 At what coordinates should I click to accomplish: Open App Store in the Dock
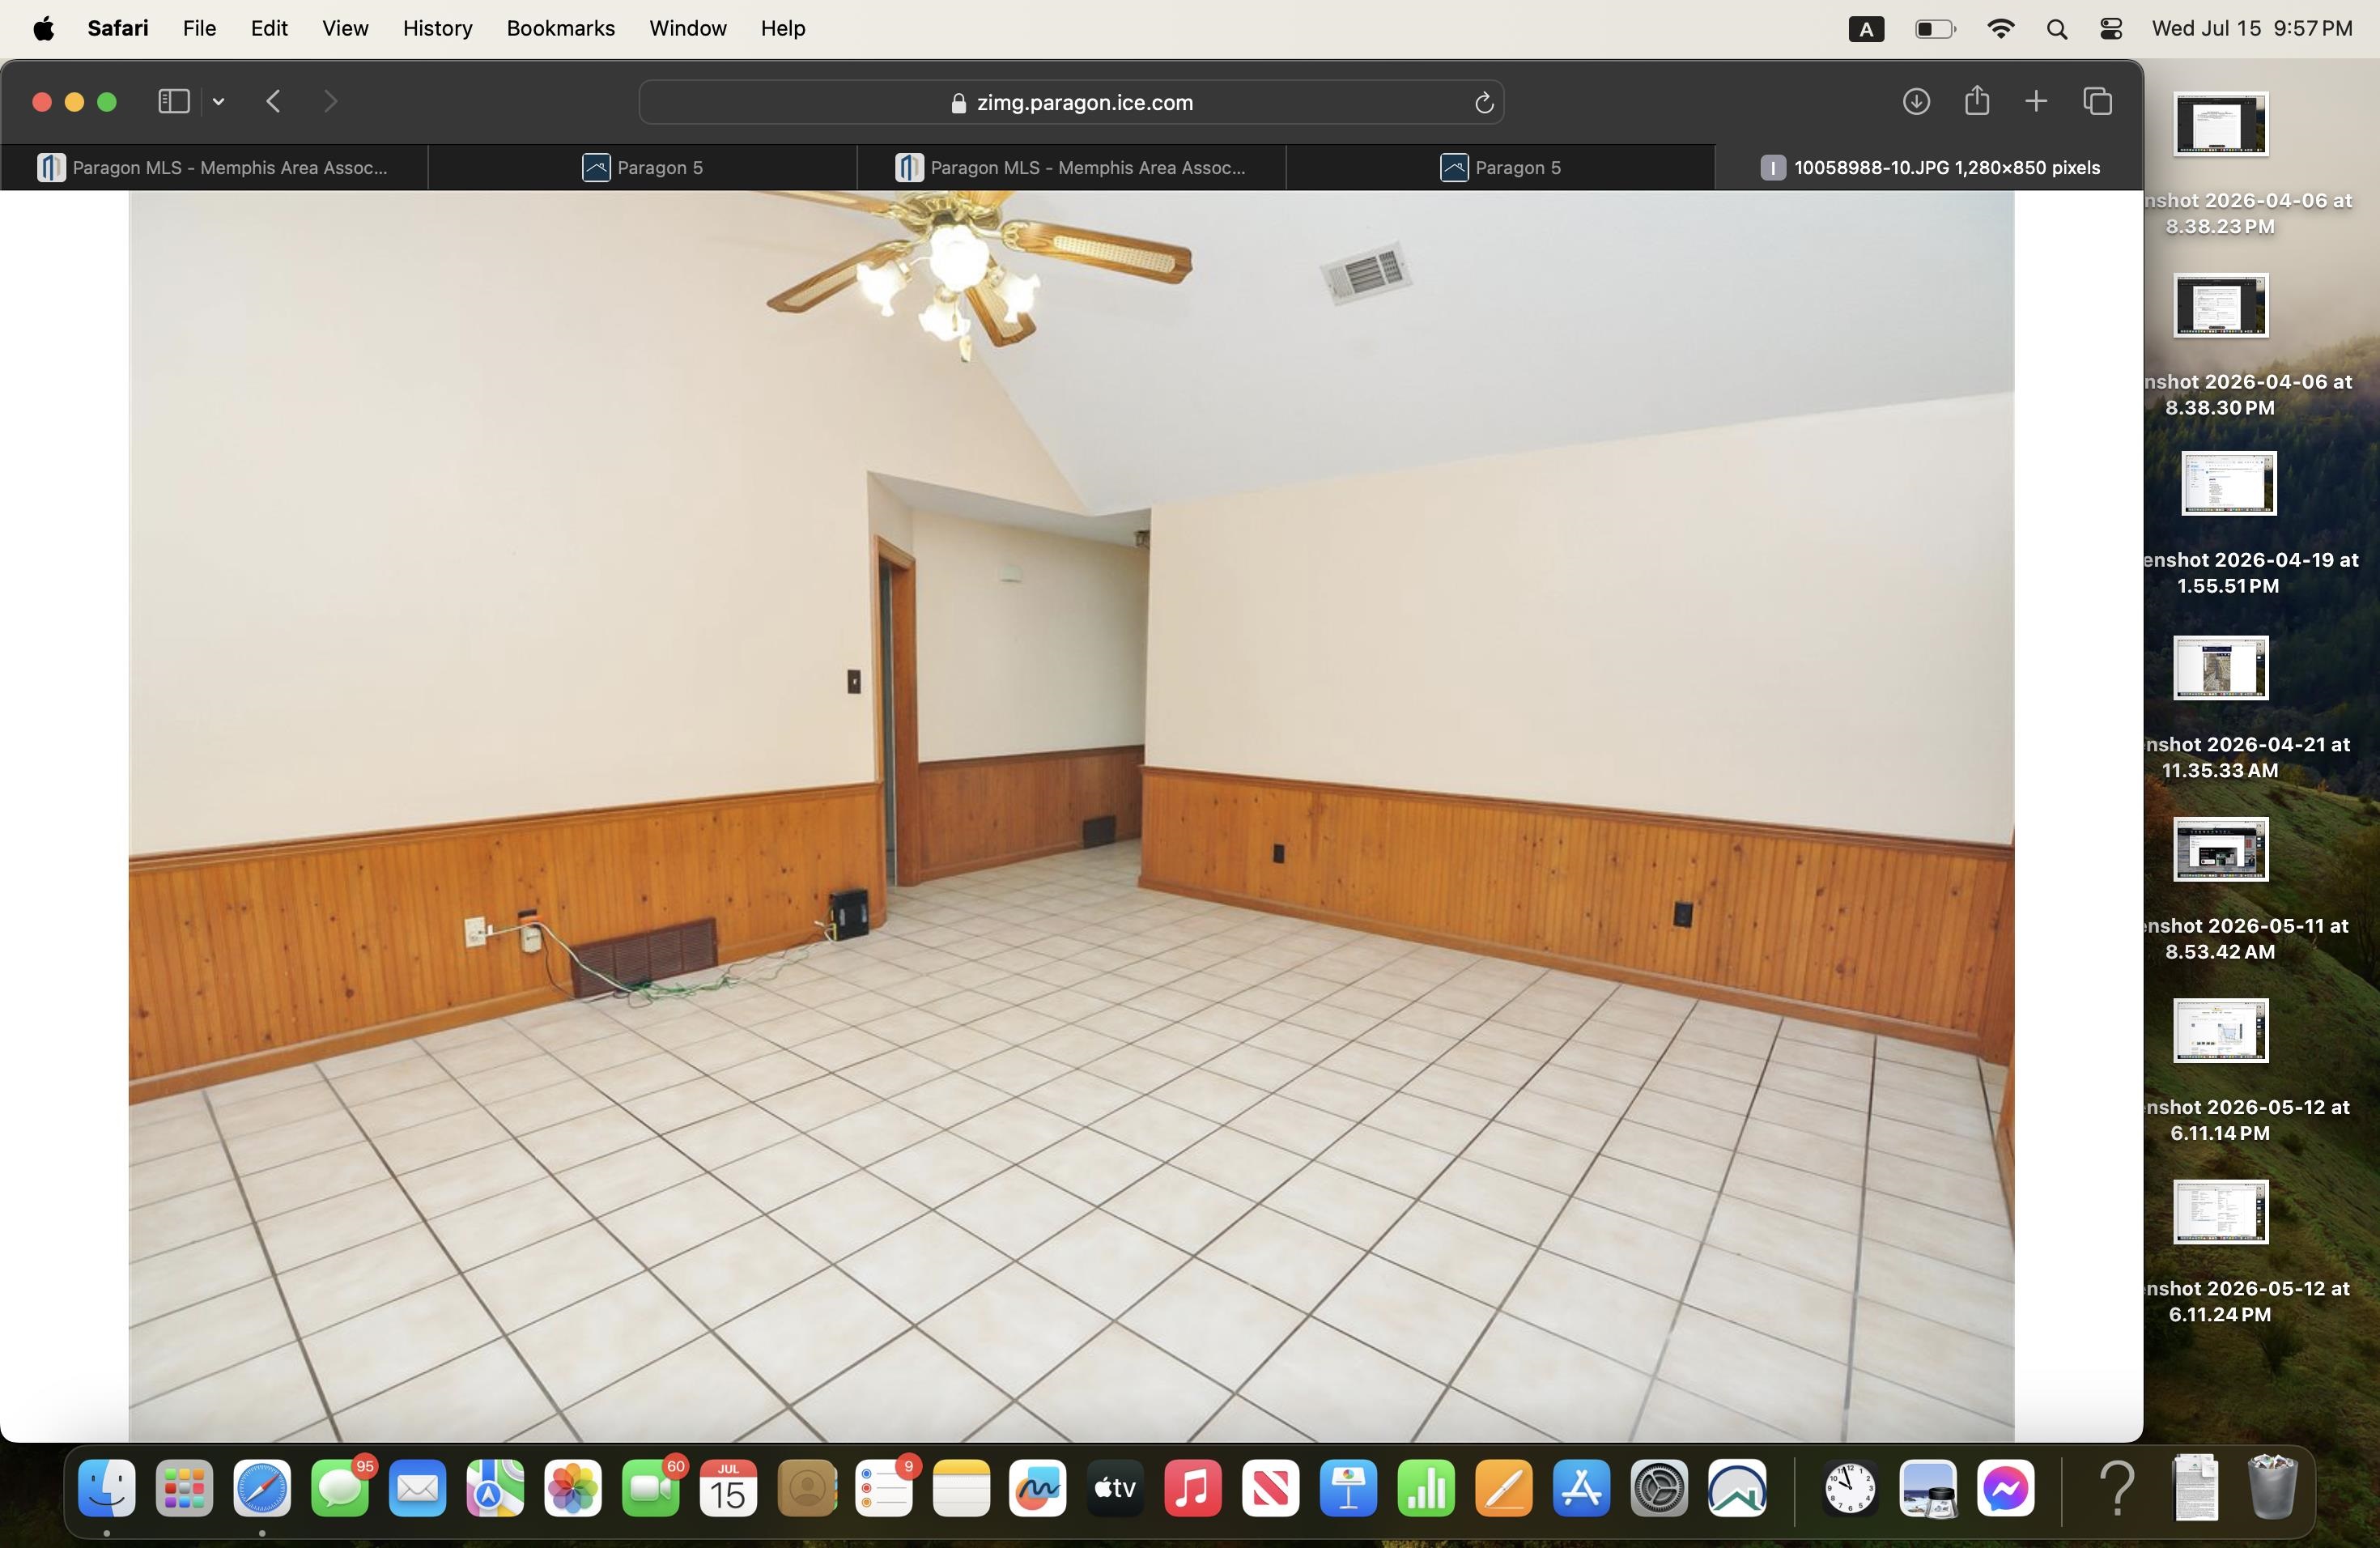click(x=1582, y=1489)
